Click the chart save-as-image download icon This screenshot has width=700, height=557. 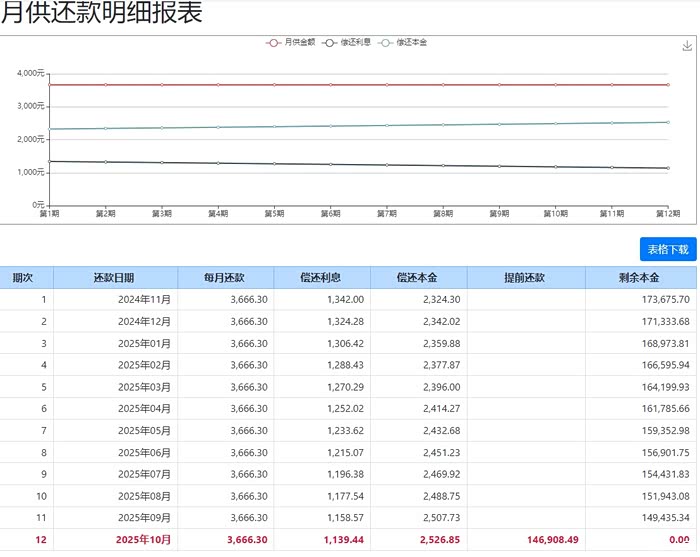pyautogui.click(x=687, y=47)
